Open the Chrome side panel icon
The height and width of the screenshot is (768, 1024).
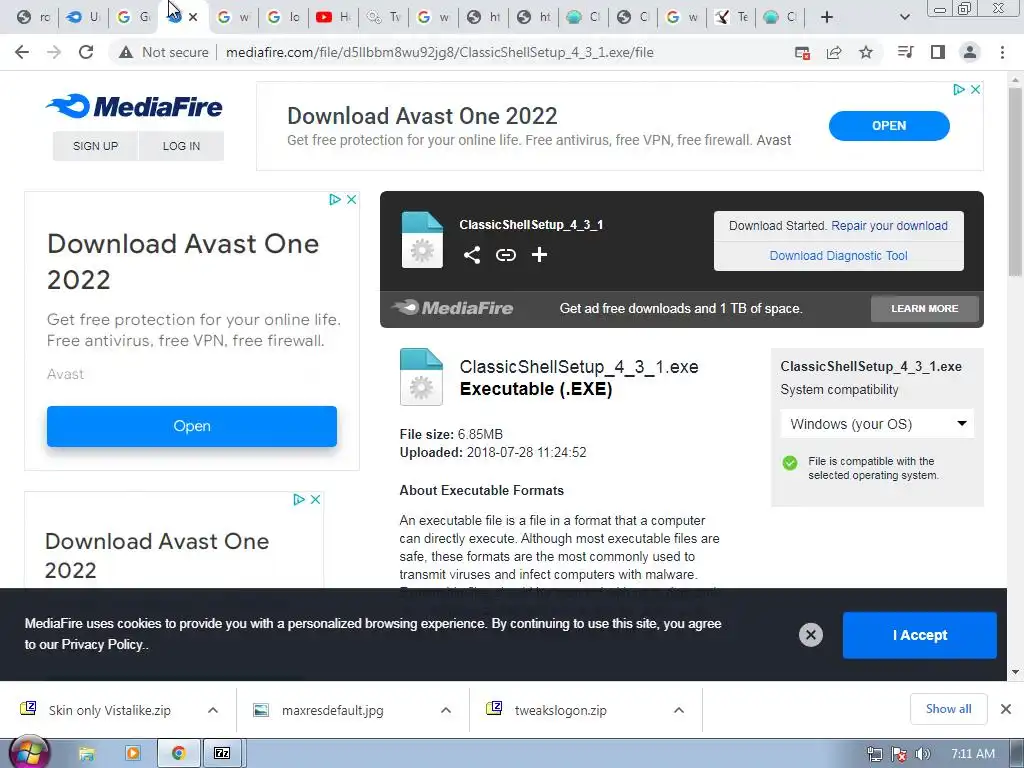click(x=938, y=52)
